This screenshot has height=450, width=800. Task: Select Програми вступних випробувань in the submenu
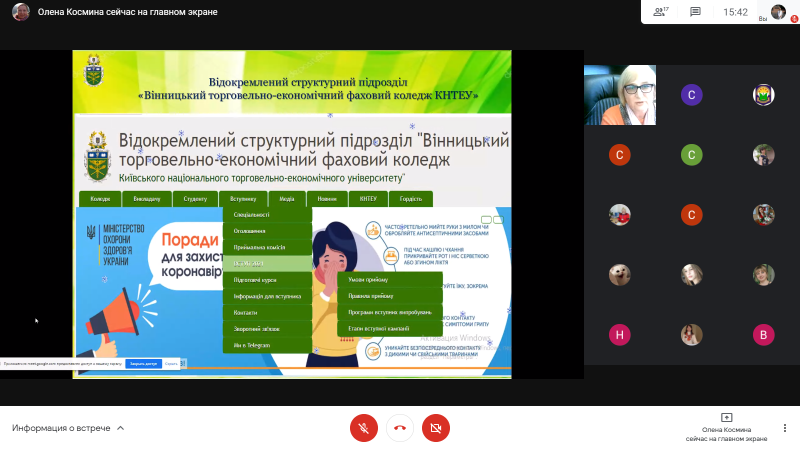pyautogui.click(x=390, y=312)
